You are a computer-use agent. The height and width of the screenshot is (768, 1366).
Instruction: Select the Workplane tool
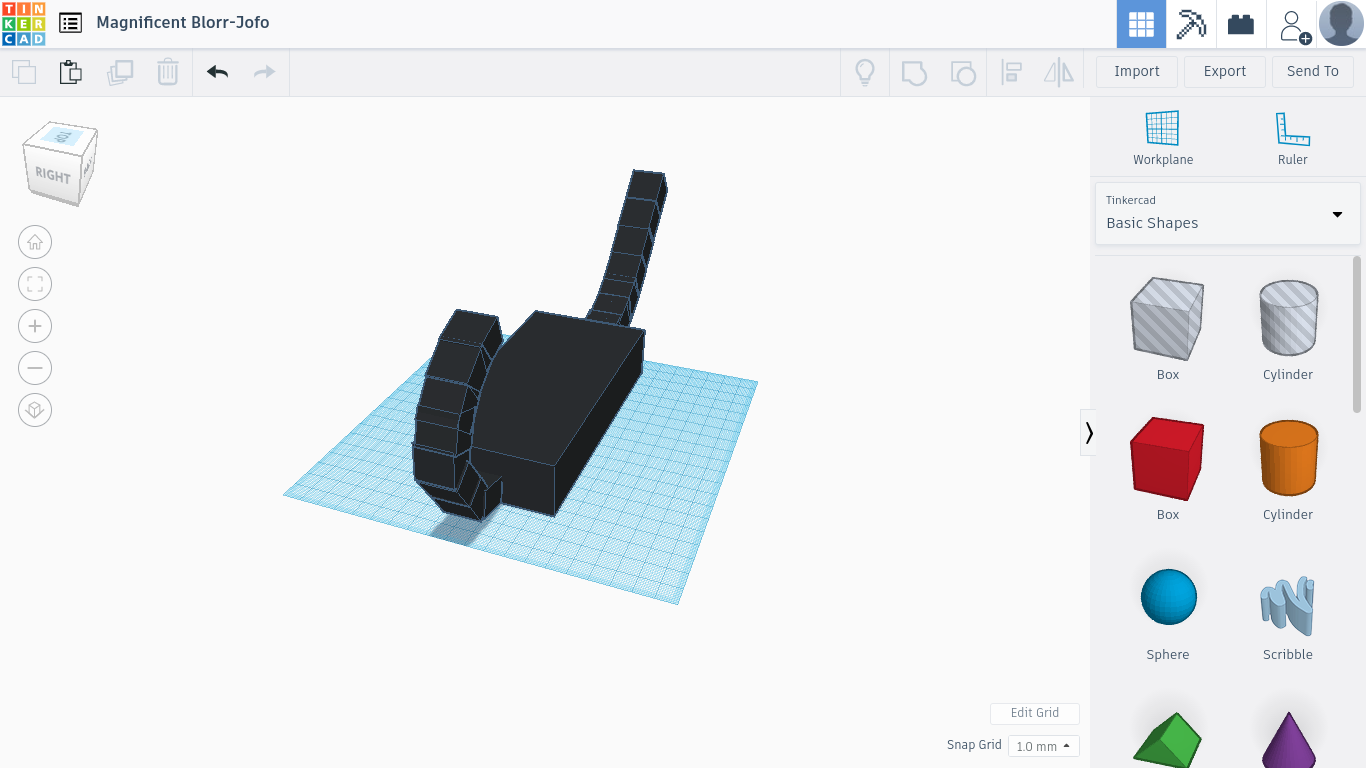[x=1162, y=138]
